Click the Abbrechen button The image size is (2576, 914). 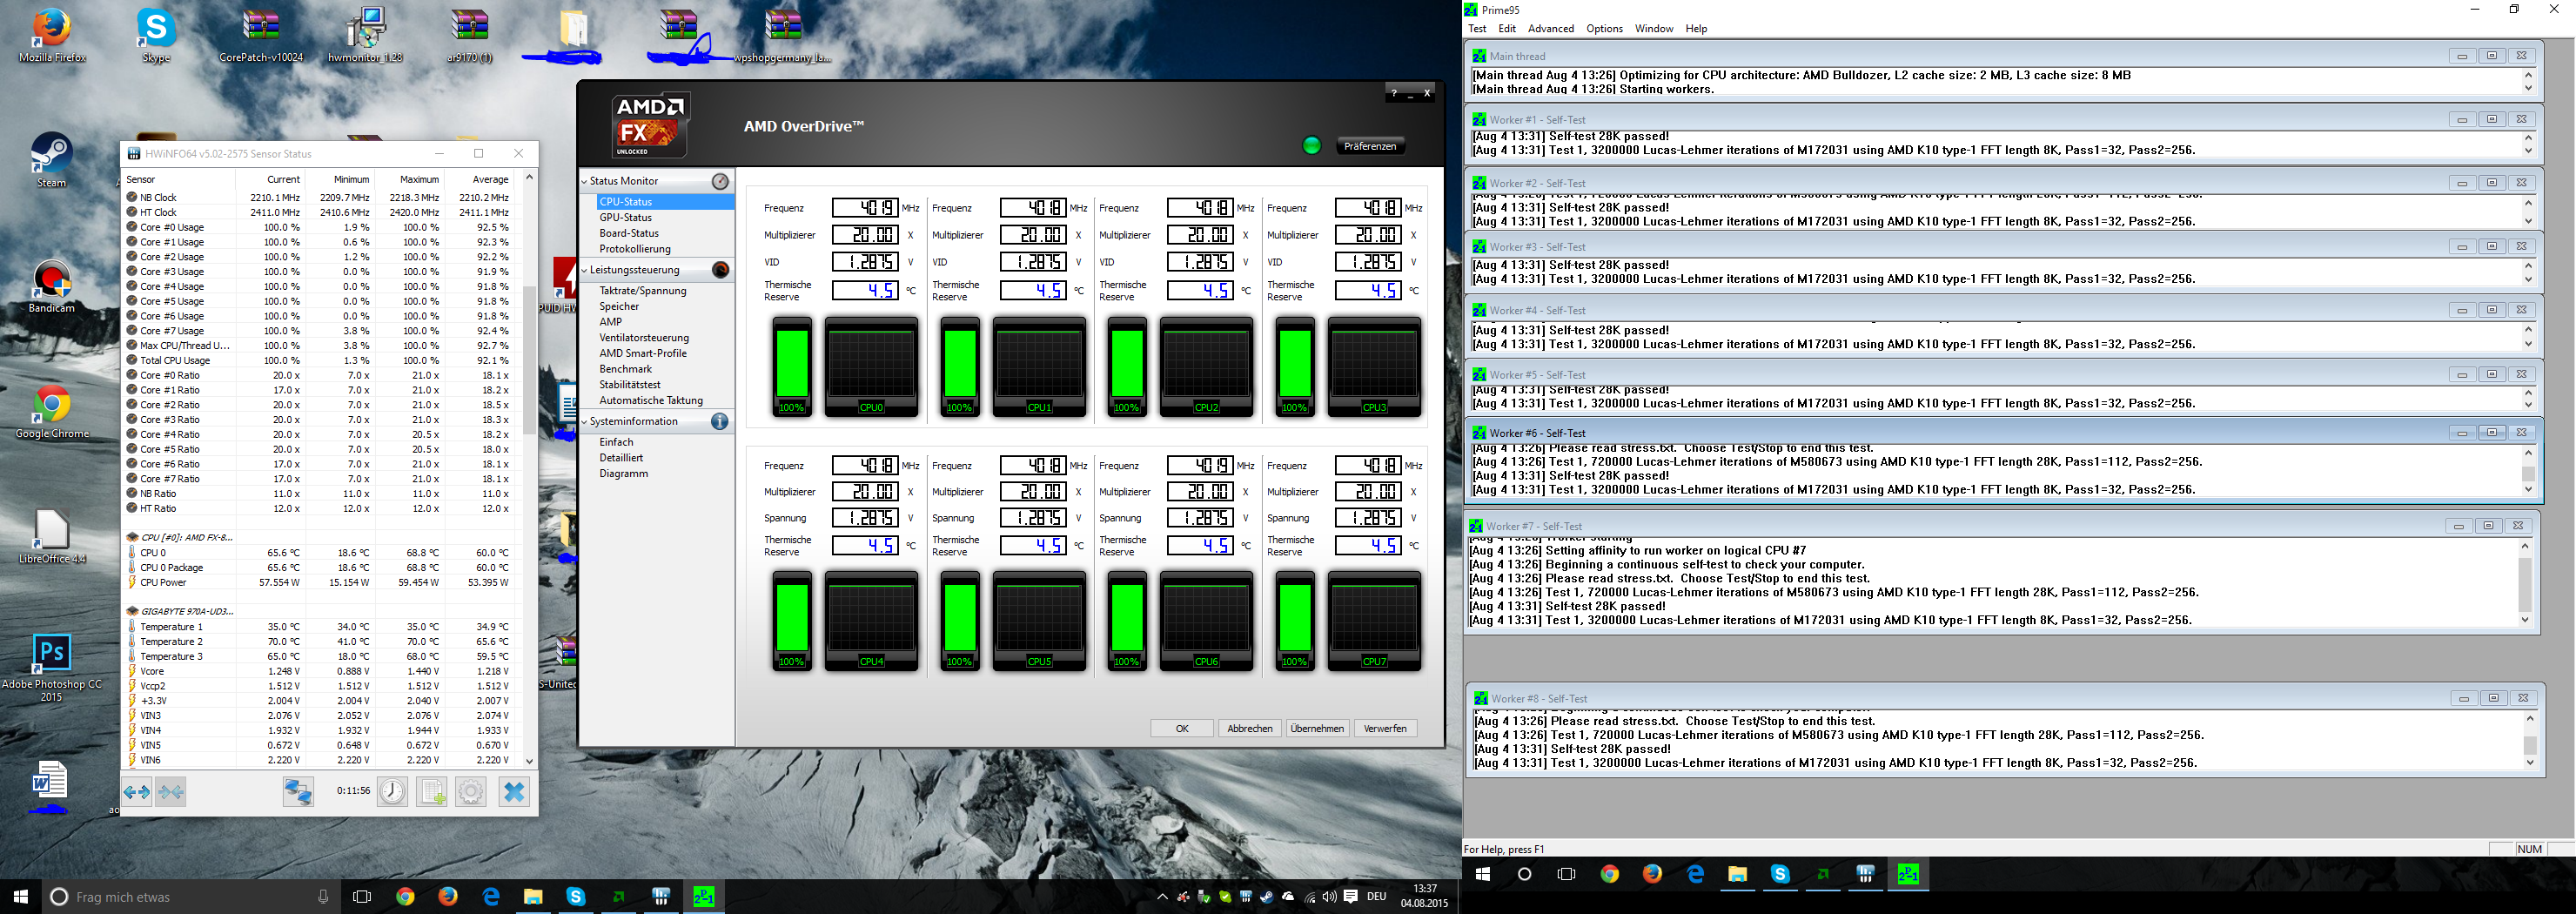pos(1250,728)
